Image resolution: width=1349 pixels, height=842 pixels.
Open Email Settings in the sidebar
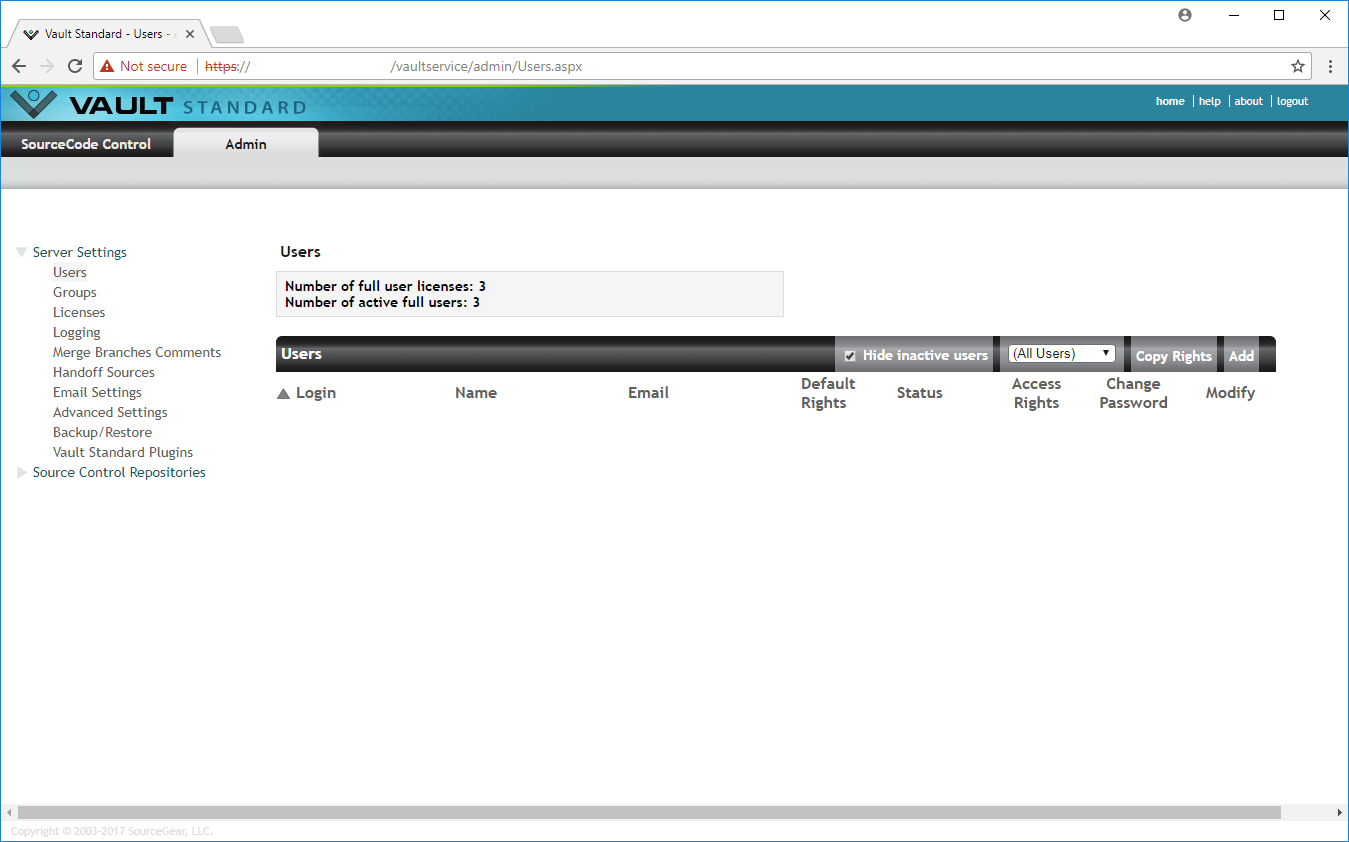point(97,392)
